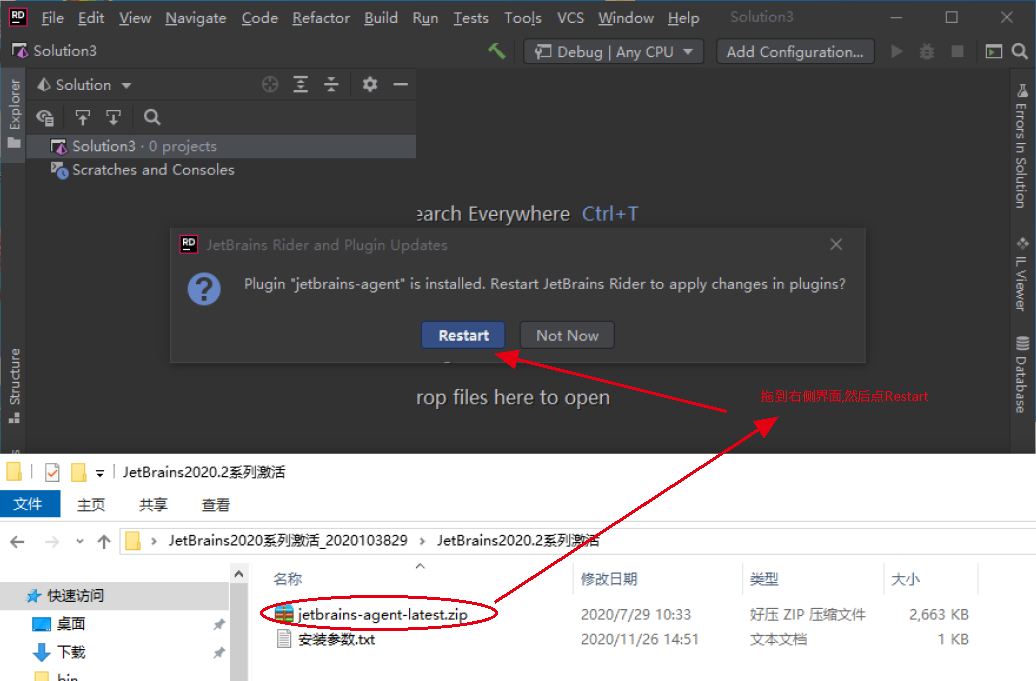Select the 安装参数.txt file
Image resolution: width=1036 pixels, height=681 pixels.
(326, 639)
